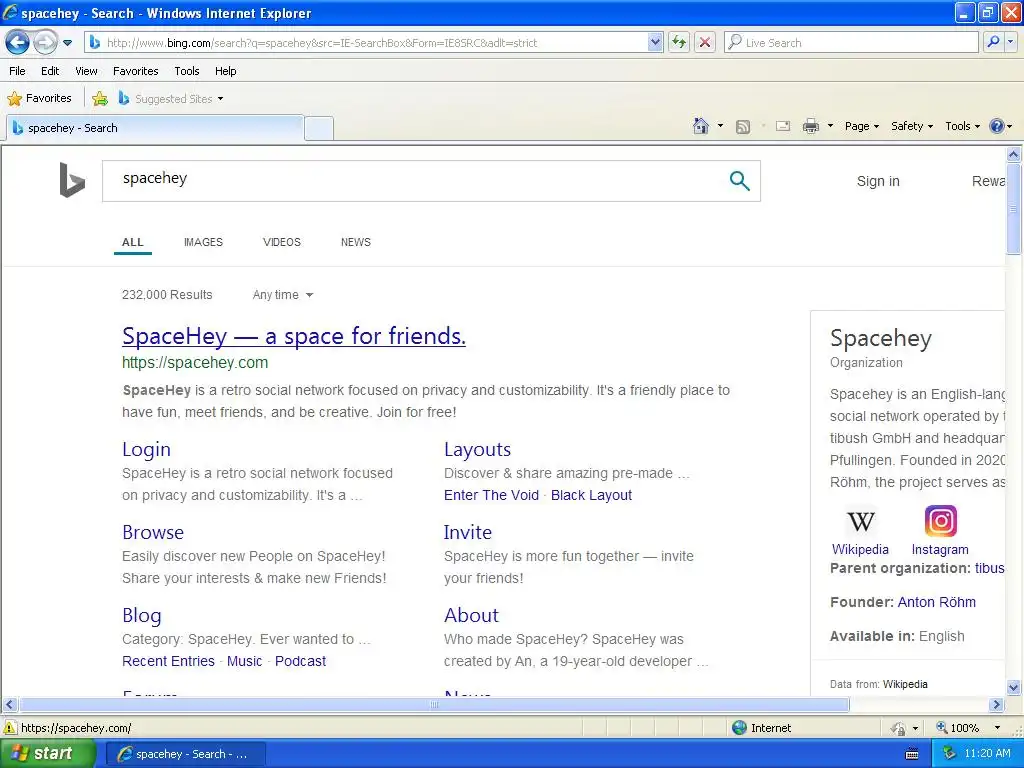Open the Enter The Void link

(491, 495)
